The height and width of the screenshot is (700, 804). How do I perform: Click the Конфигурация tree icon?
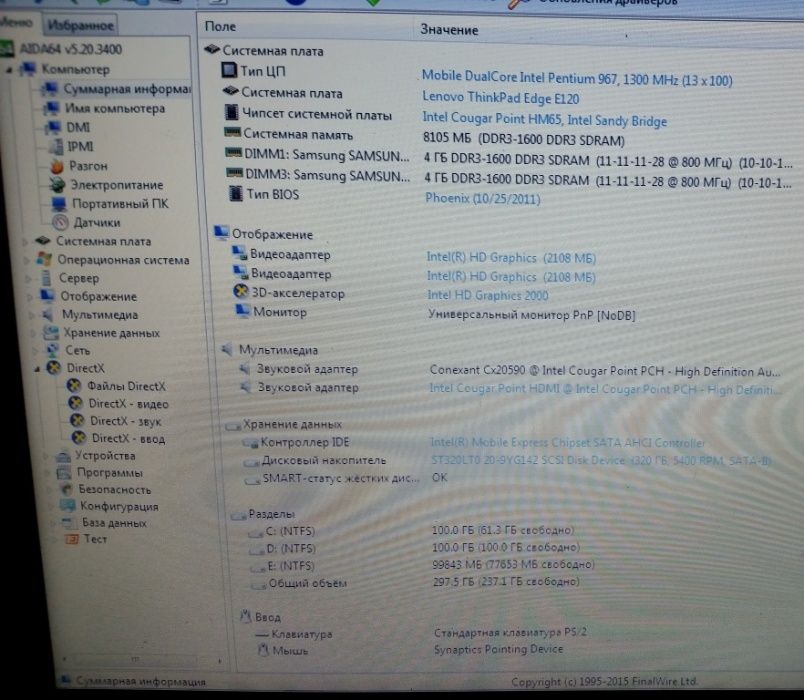[x=68, y=506]
